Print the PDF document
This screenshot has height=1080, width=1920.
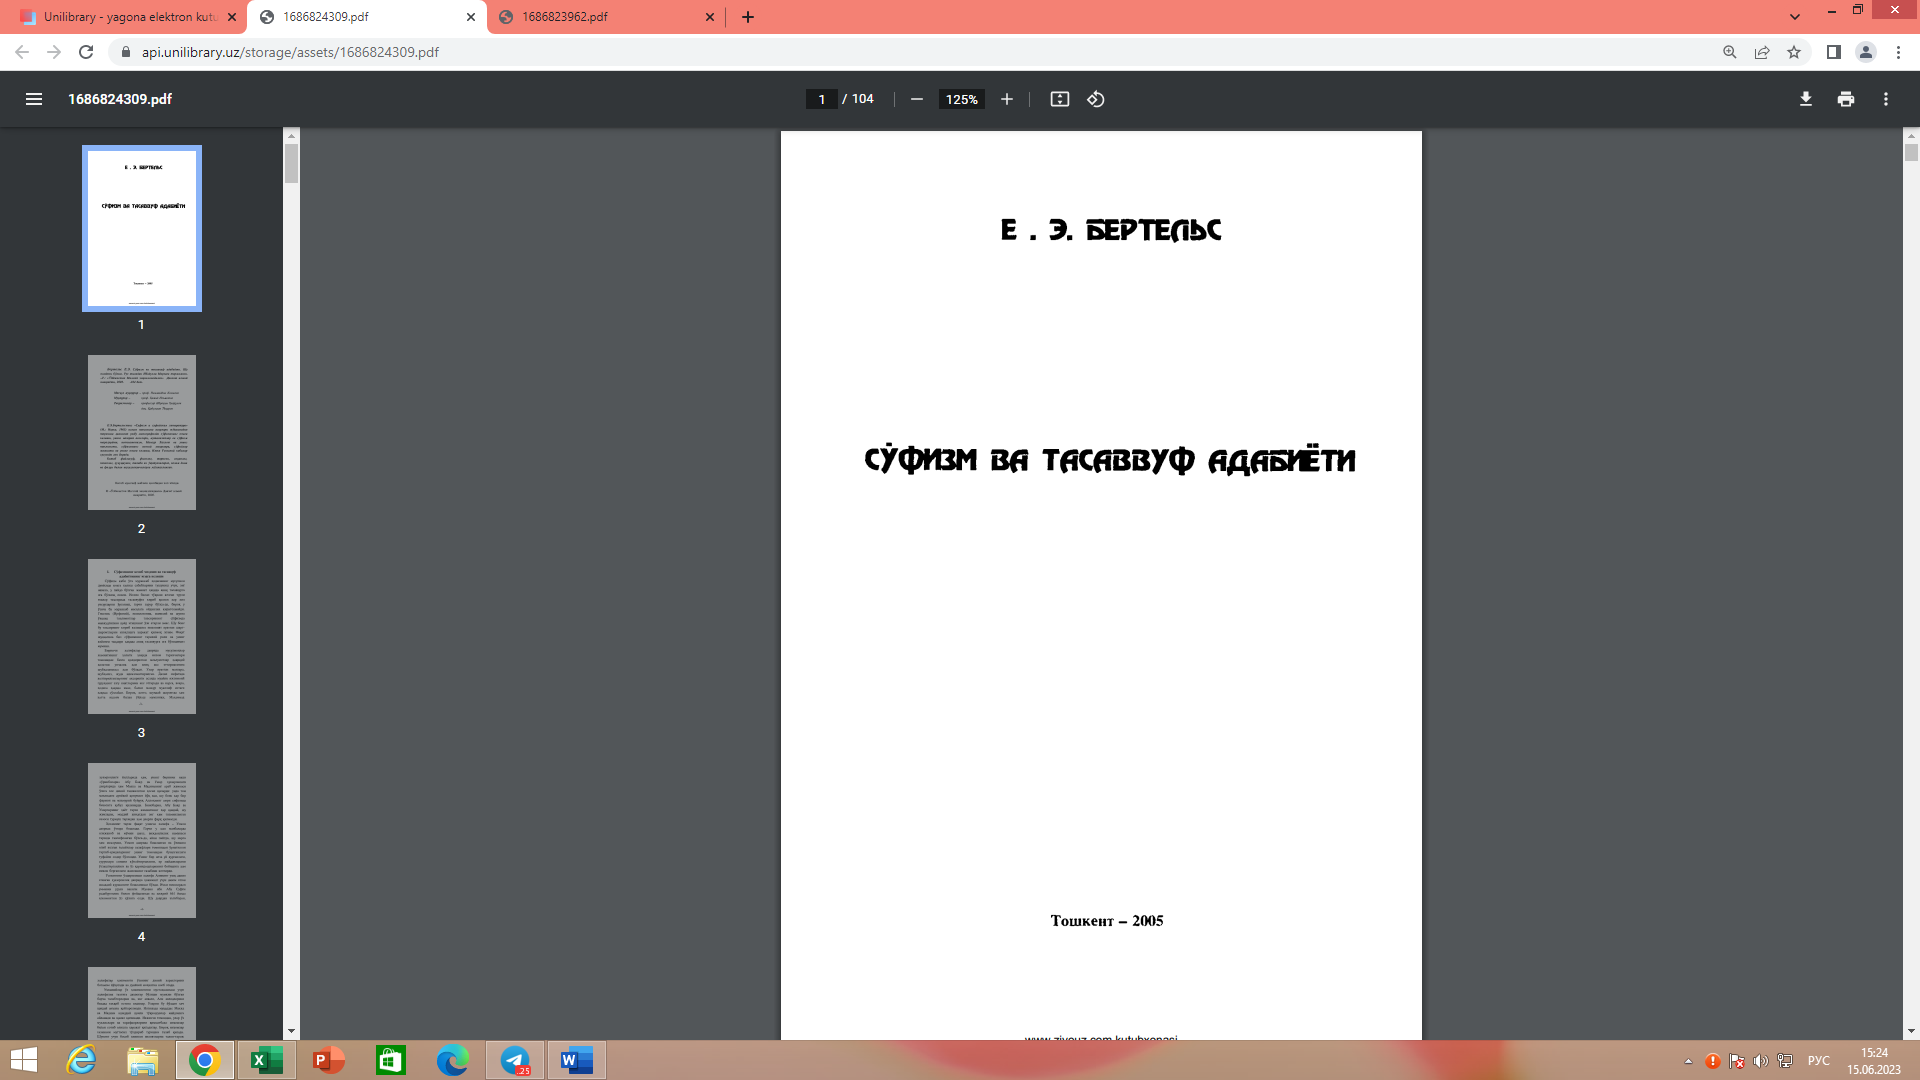tap(1846, 99)
